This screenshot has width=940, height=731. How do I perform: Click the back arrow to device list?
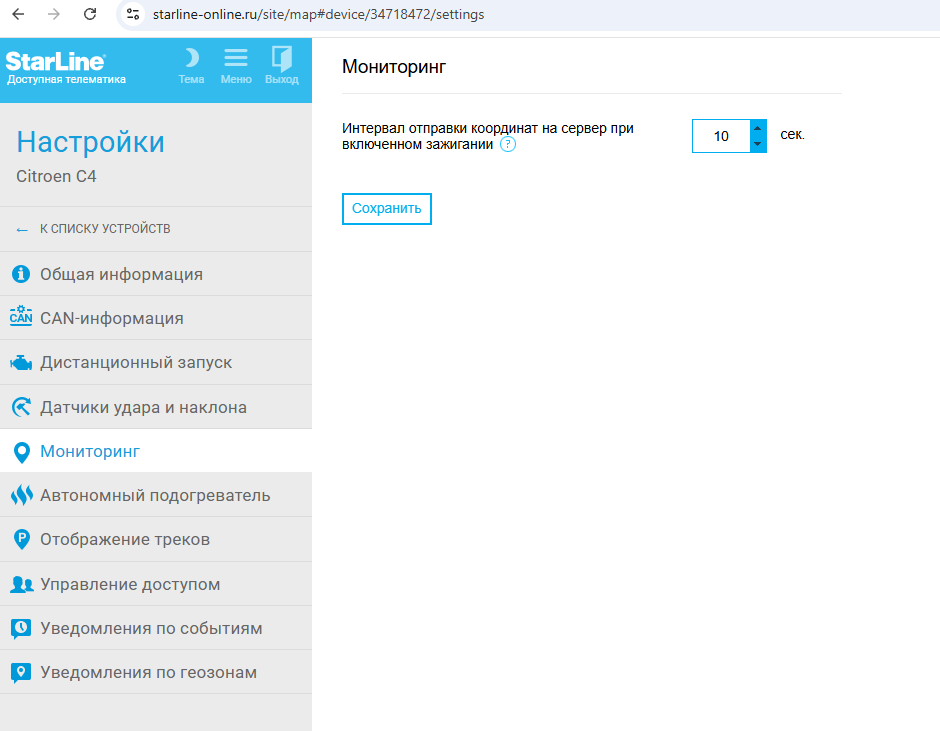pos(22,230)
